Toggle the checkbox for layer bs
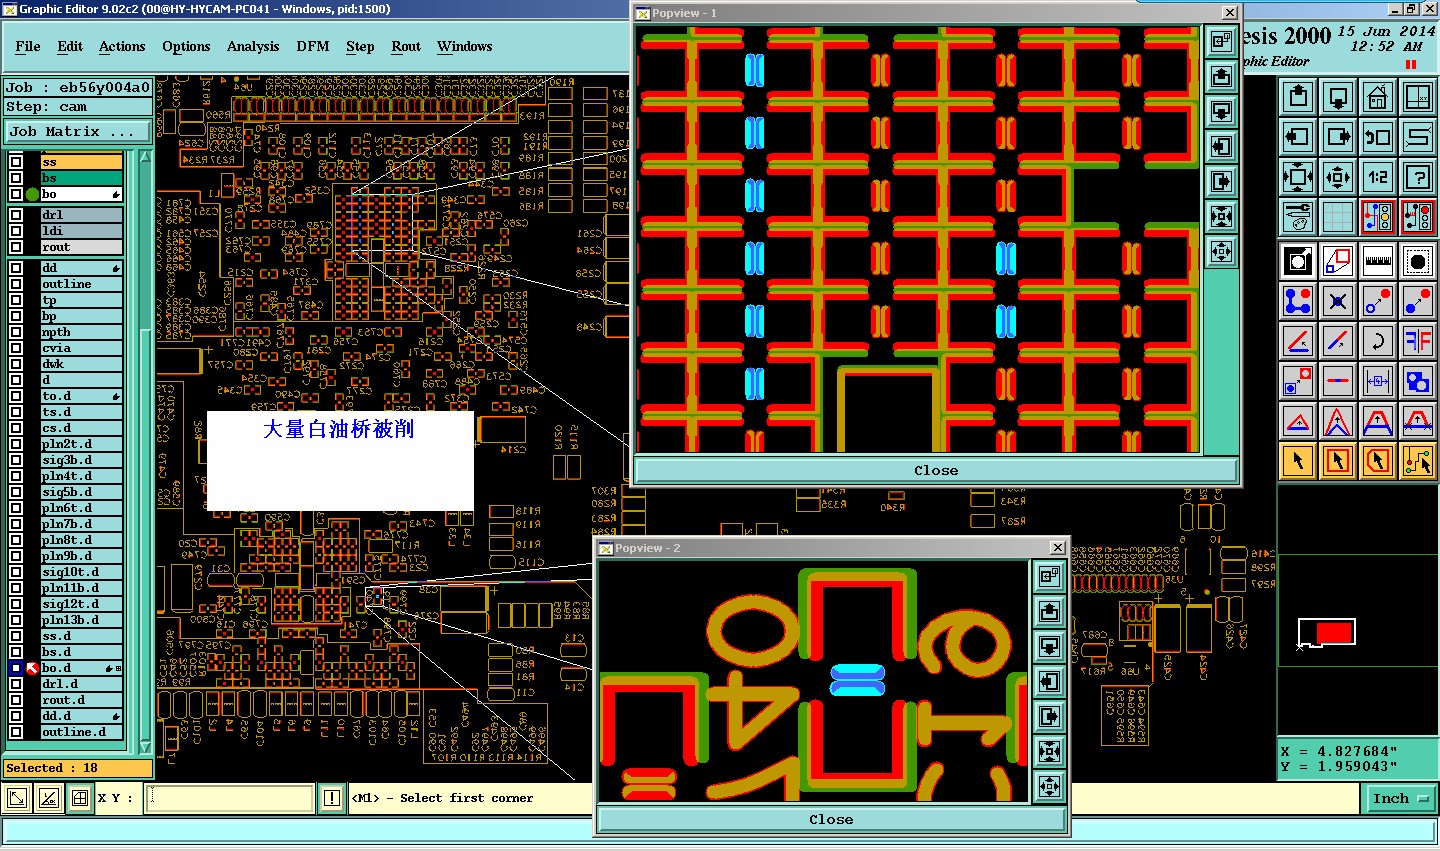 point(16,178)
